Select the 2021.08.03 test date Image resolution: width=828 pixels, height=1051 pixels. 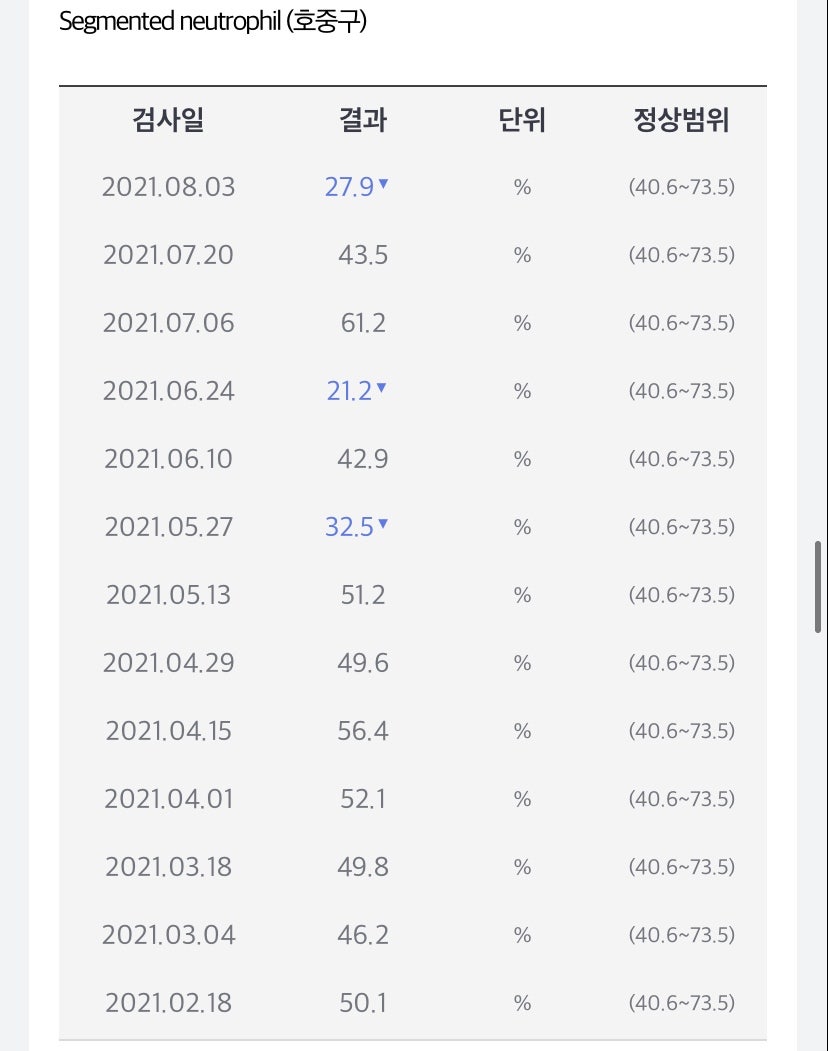coord(168,187)
